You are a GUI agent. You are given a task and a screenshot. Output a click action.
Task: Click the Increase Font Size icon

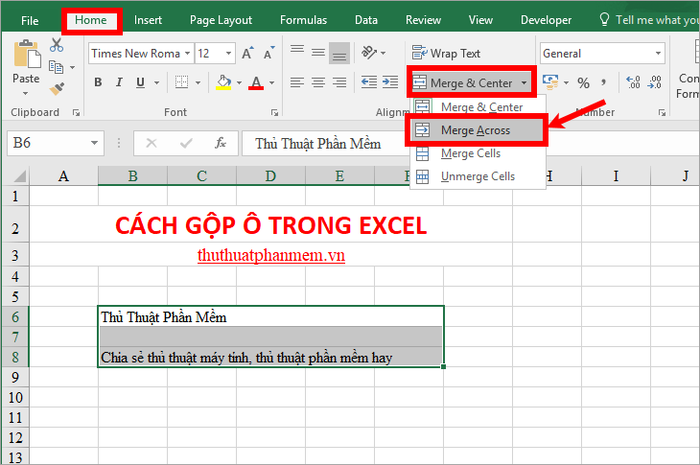[248, 54]
